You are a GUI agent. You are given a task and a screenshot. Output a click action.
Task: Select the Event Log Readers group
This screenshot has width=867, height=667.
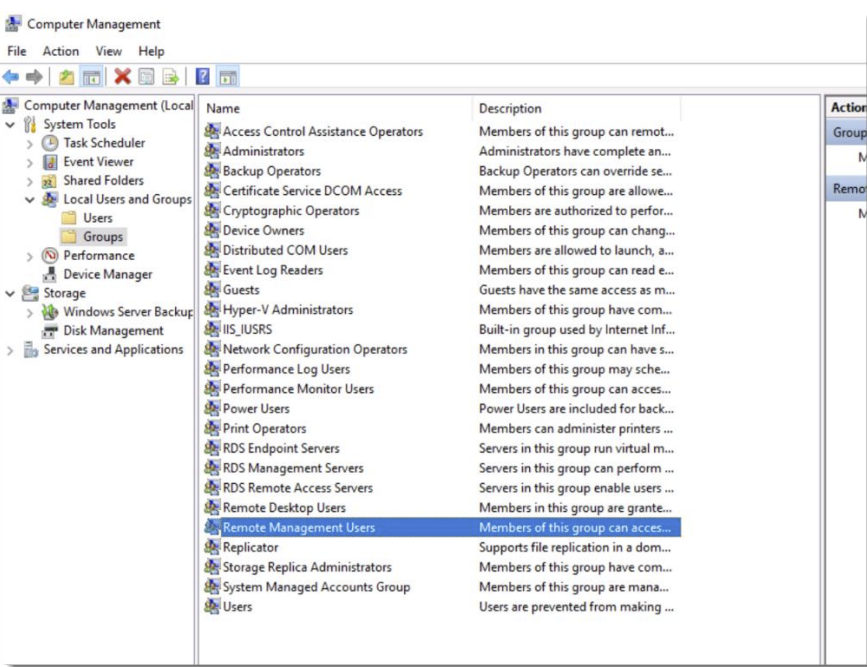pos(273,270)
